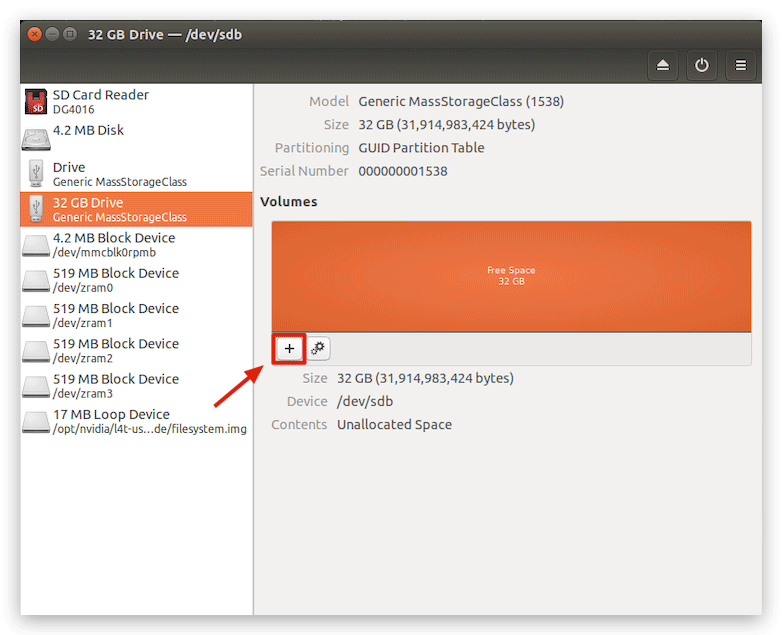Image resolution: width=782 pixels, height=635 pixels.
Task: Click the serial number 000000001538
Action: click(x=403, y=171)
